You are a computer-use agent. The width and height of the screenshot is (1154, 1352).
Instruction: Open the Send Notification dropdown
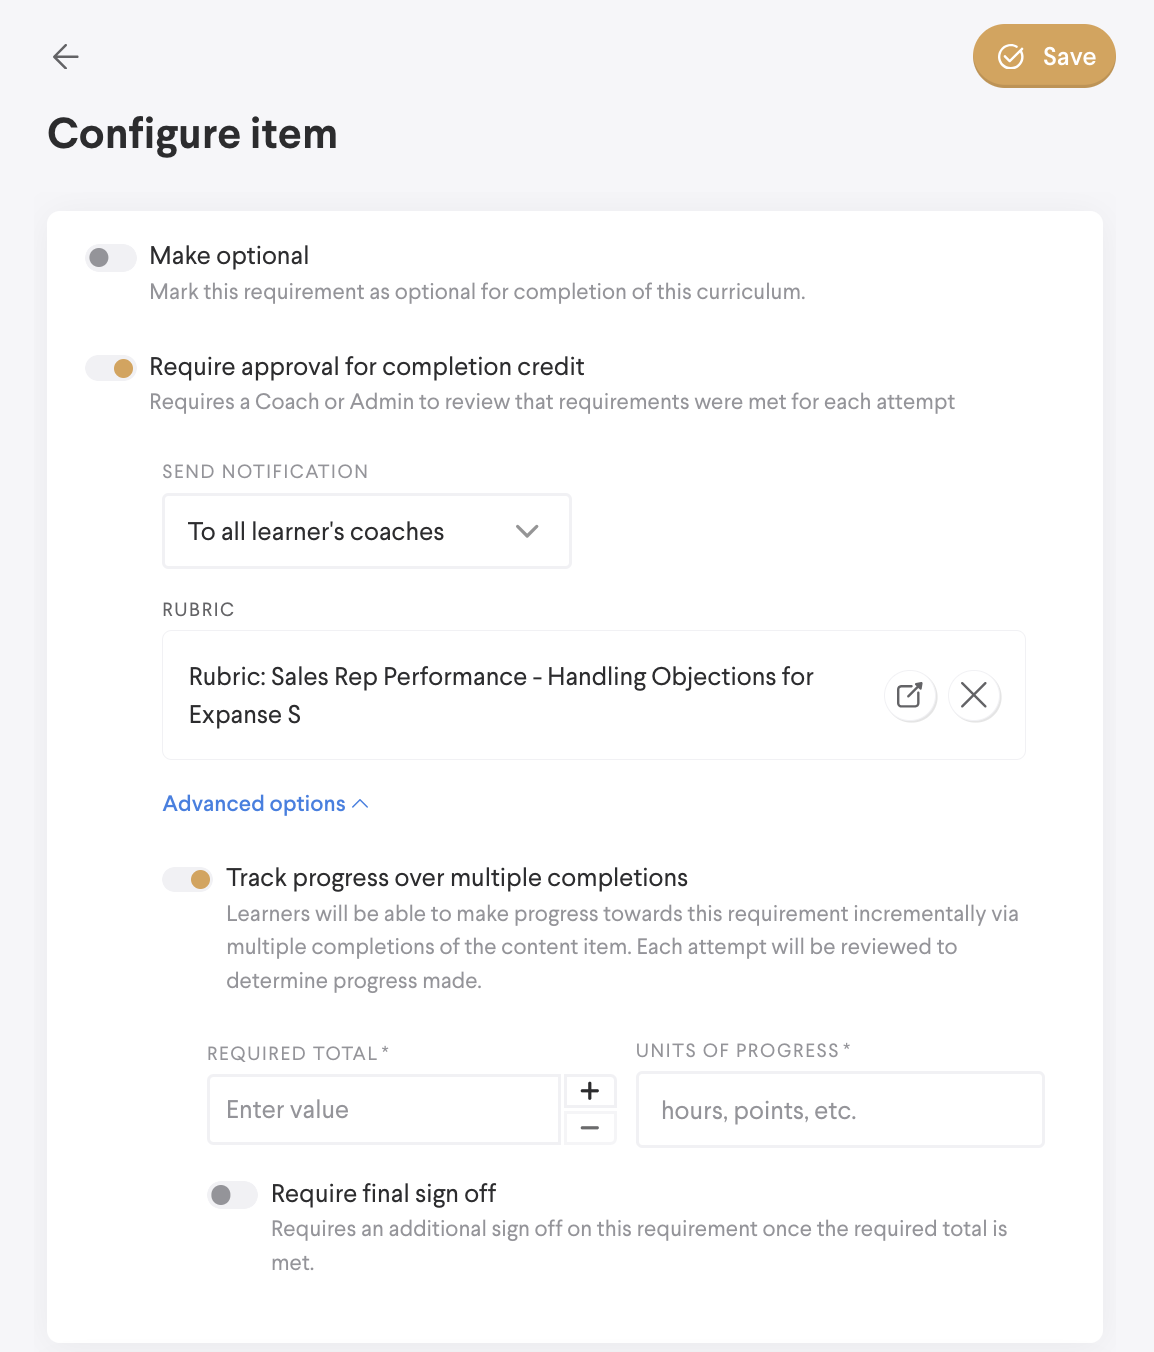pyautogui.click(x=366, y=531)
